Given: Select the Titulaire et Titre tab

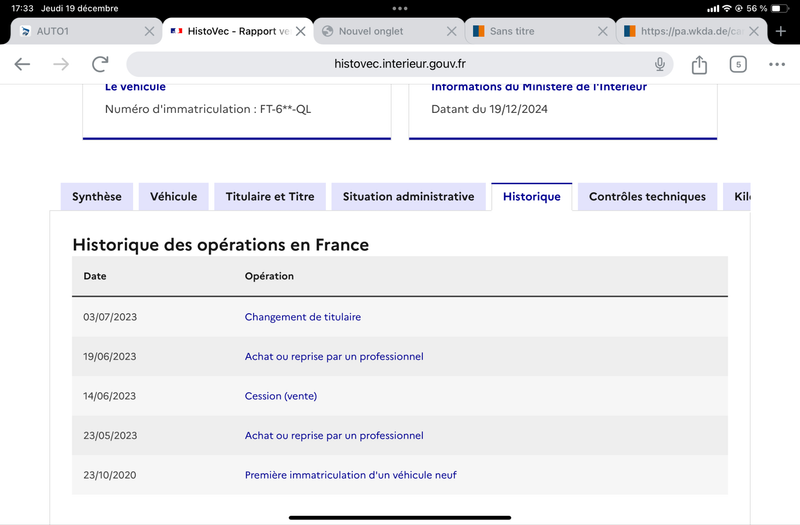Looking at the screenshot, I should coord(270,196).
